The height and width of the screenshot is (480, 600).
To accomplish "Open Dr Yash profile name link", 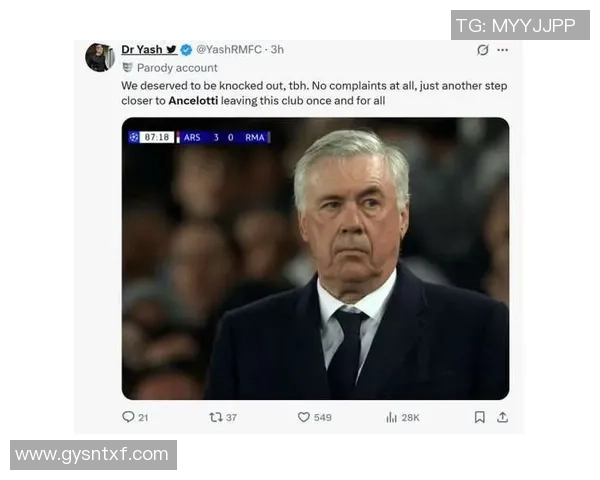I will (142, 49).
